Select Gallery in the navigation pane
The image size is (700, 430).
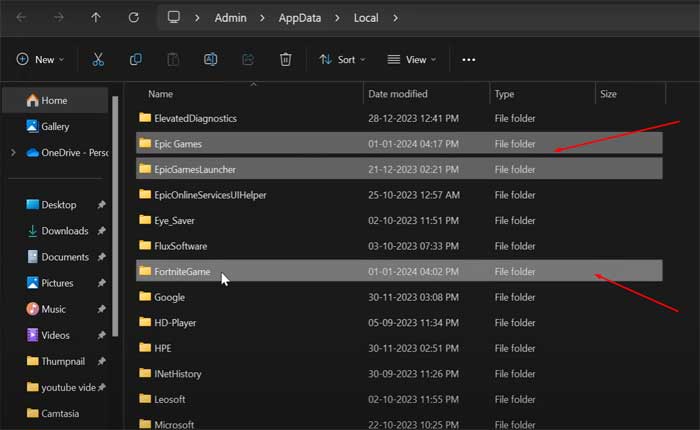point(55,127)
